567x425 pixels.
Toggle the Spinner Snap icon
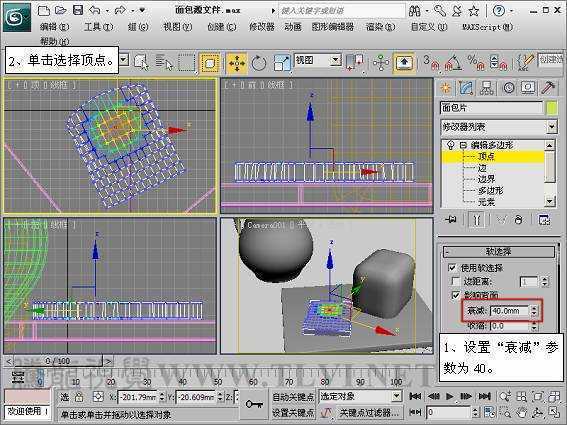tap(498, 62)
